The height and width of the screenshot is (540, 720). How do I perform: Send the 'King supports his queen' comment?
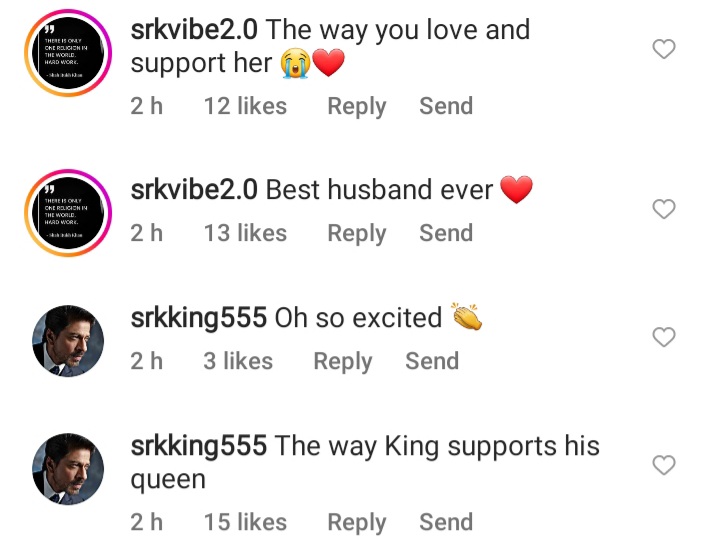pyautogui.click(x=446, y=522)
